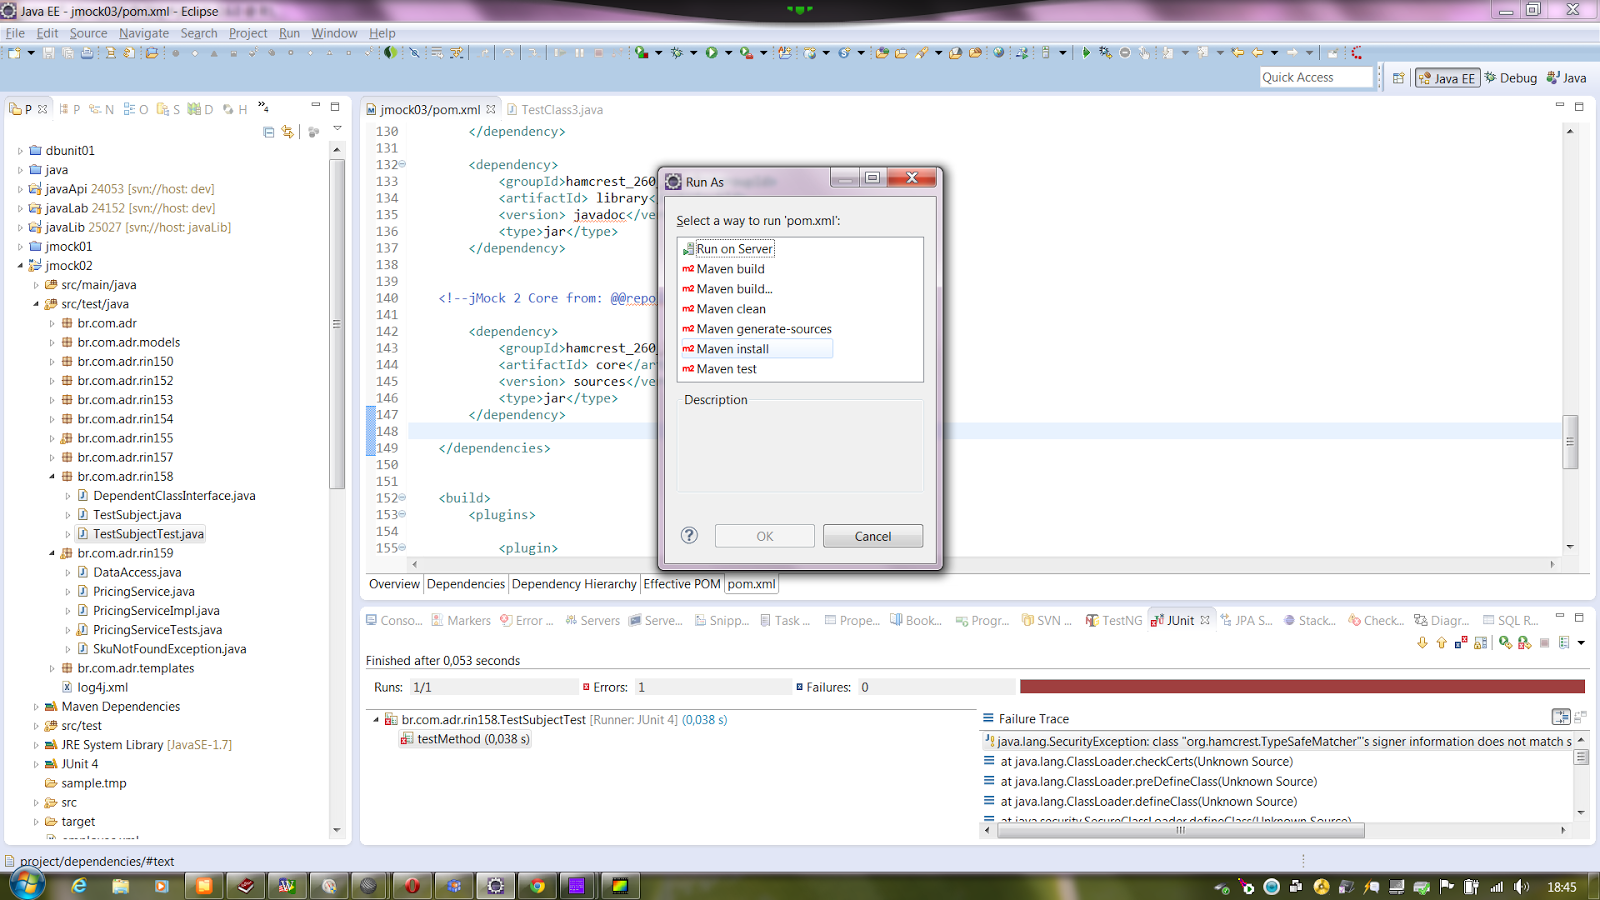
Task: Switch to the Debug perspective
Action: [x=1511, y=78]
